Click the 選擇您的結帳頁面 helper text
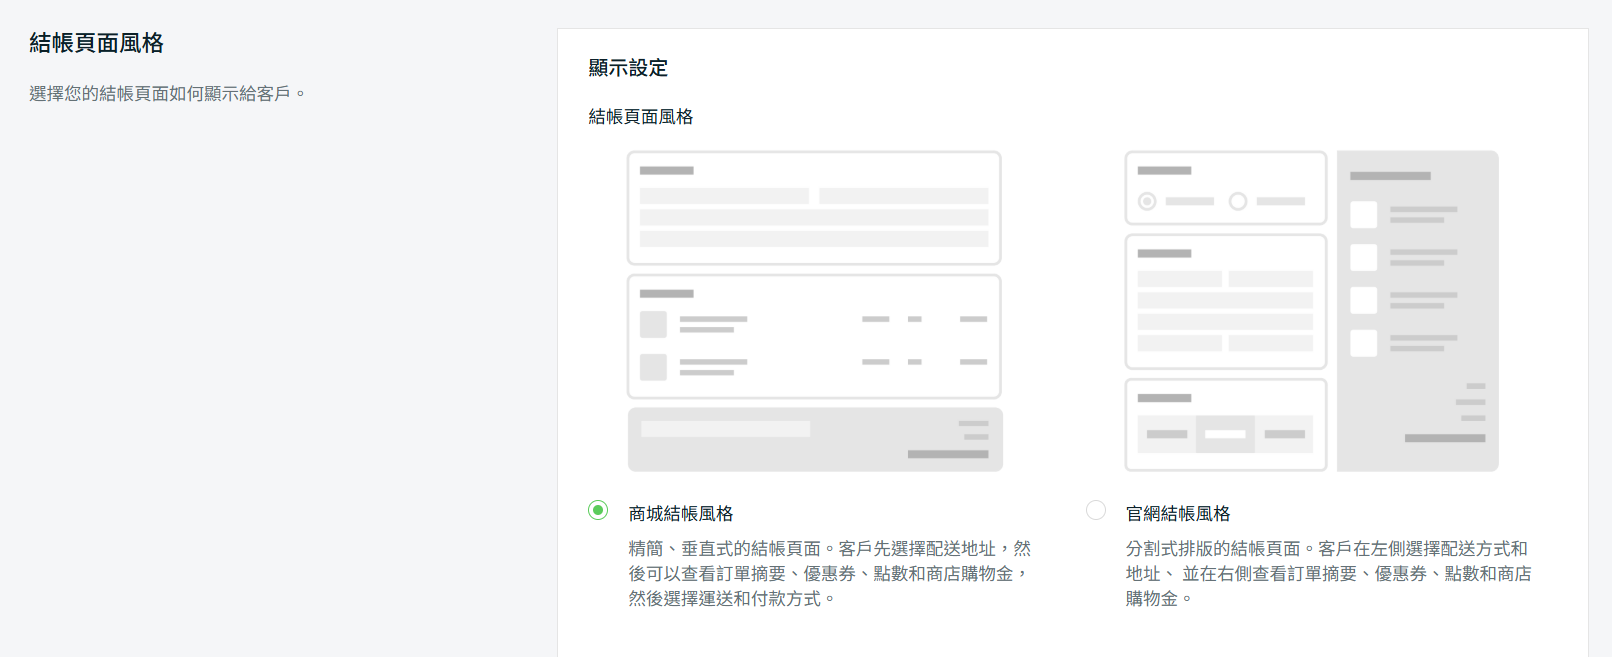The image size is (1612, 657). (166, 94)
